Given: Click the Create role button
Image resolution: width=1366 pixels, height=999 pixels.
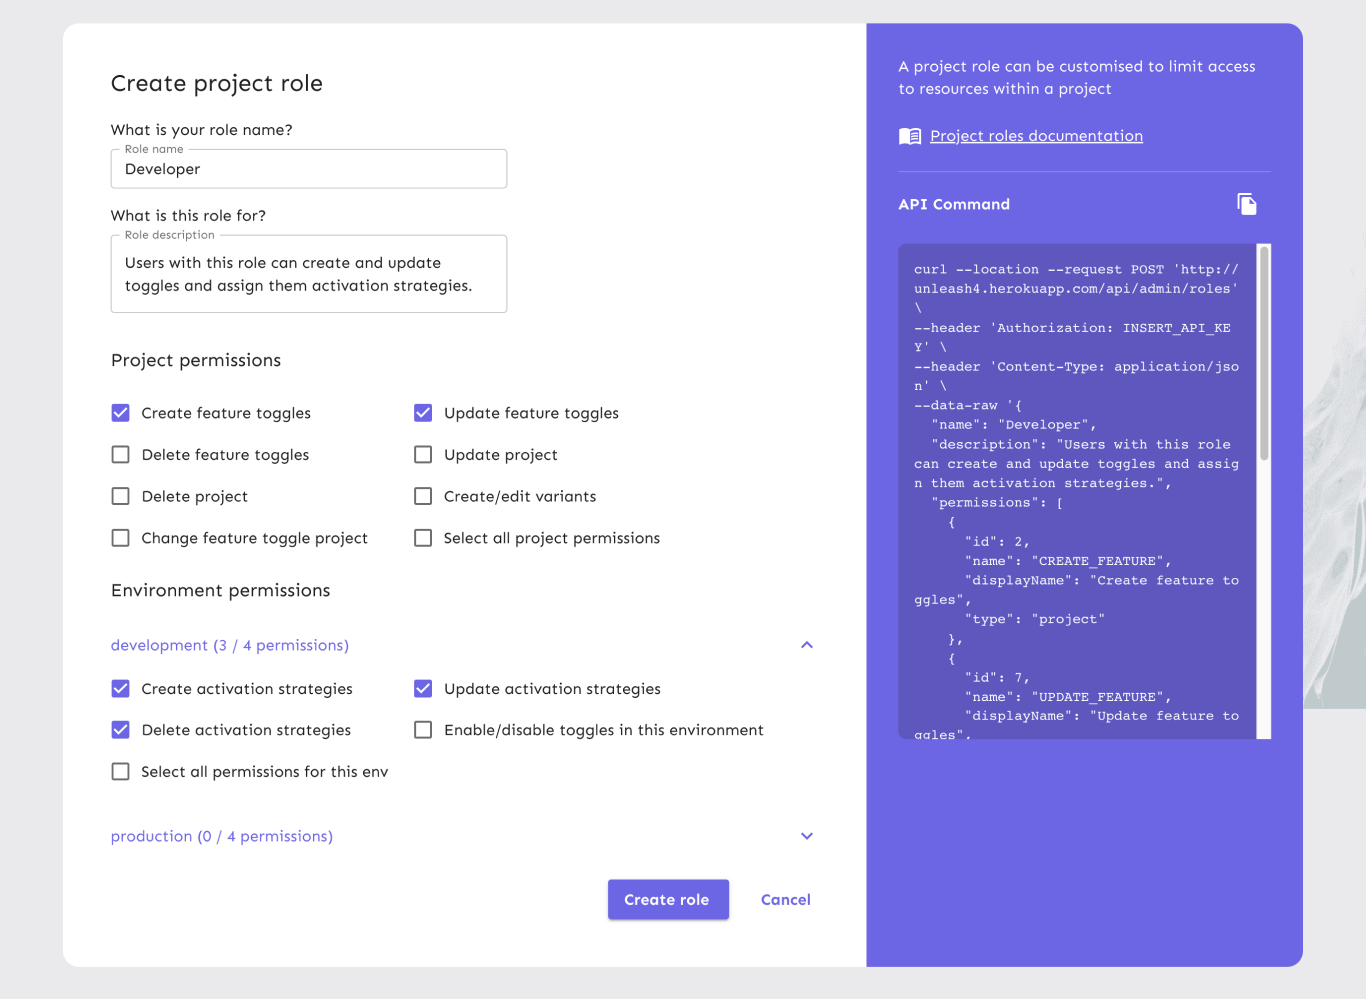Looking at the screenshot, I should [667, 899].
